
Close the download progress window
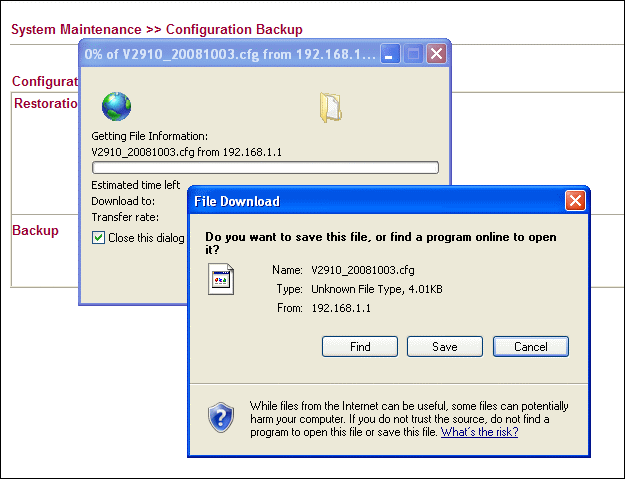click(x=436, y=53)
